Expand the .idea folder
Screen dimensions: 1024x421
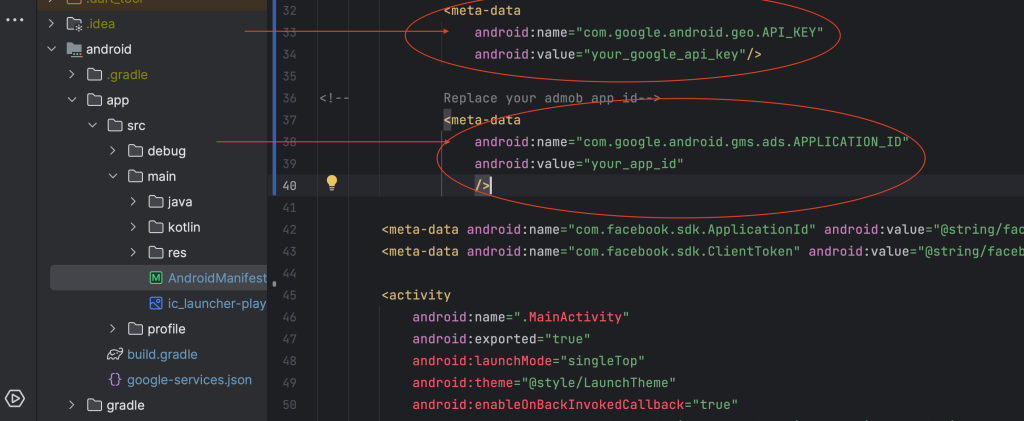click(x=52, y=24)
